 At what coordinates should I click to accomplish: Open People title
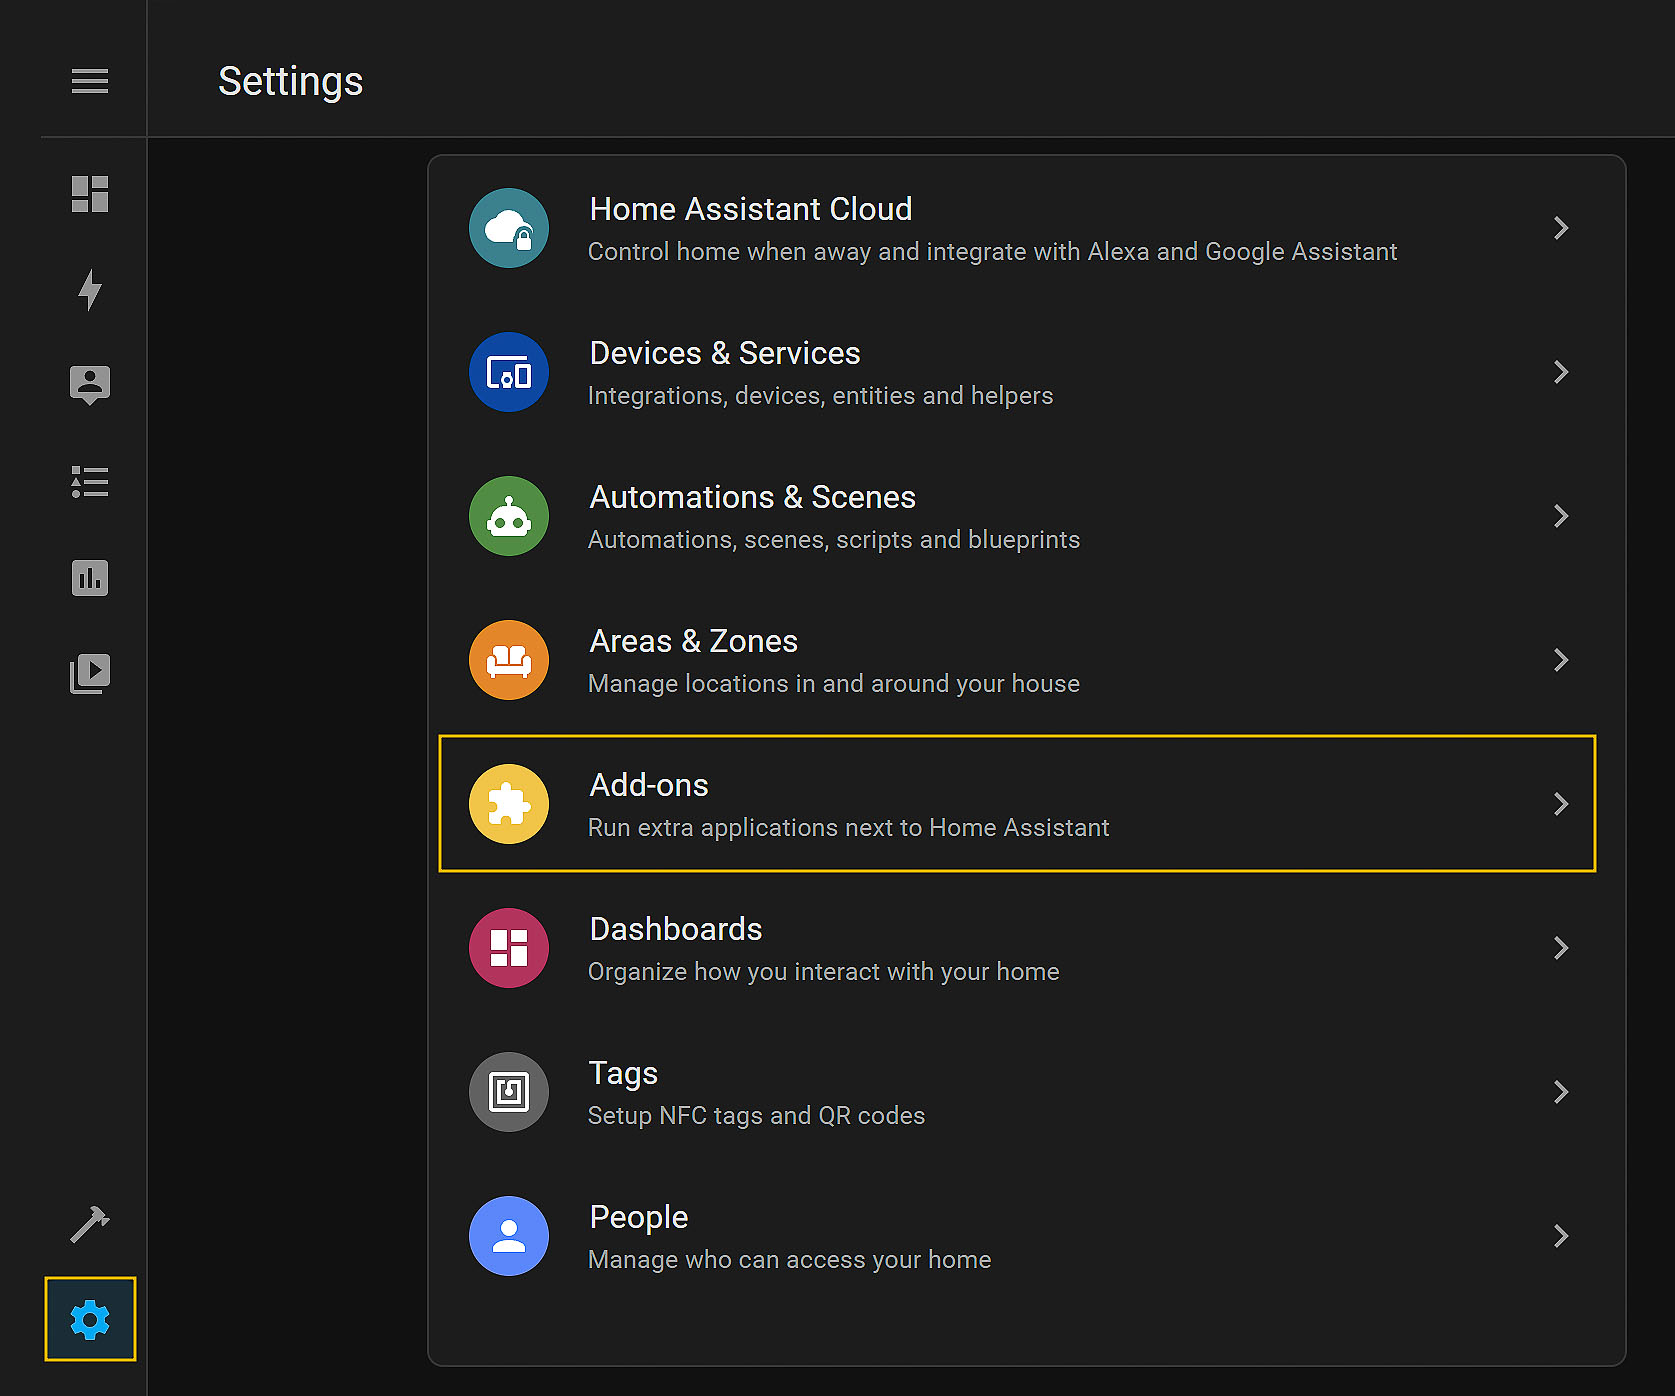click(639, 1218)
